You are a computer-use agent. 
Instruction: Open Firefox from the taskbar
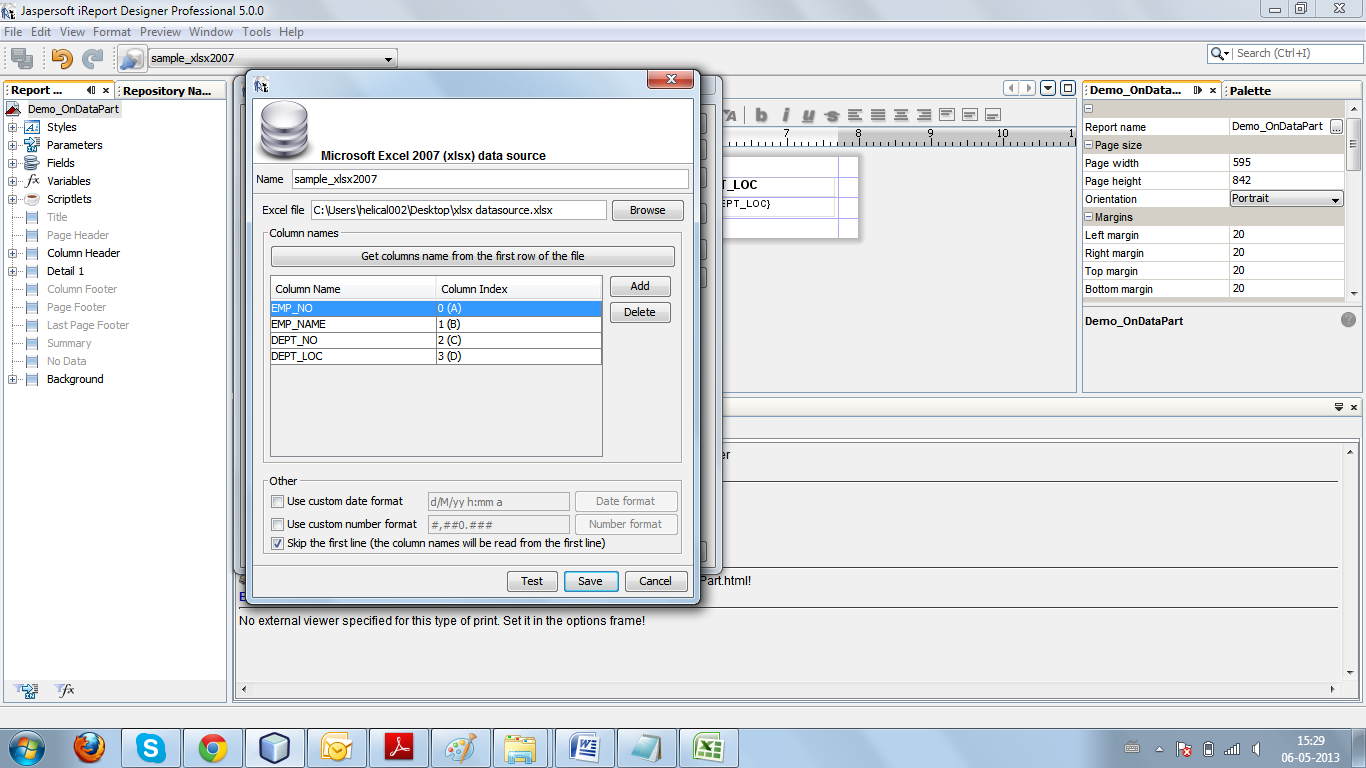90,748
